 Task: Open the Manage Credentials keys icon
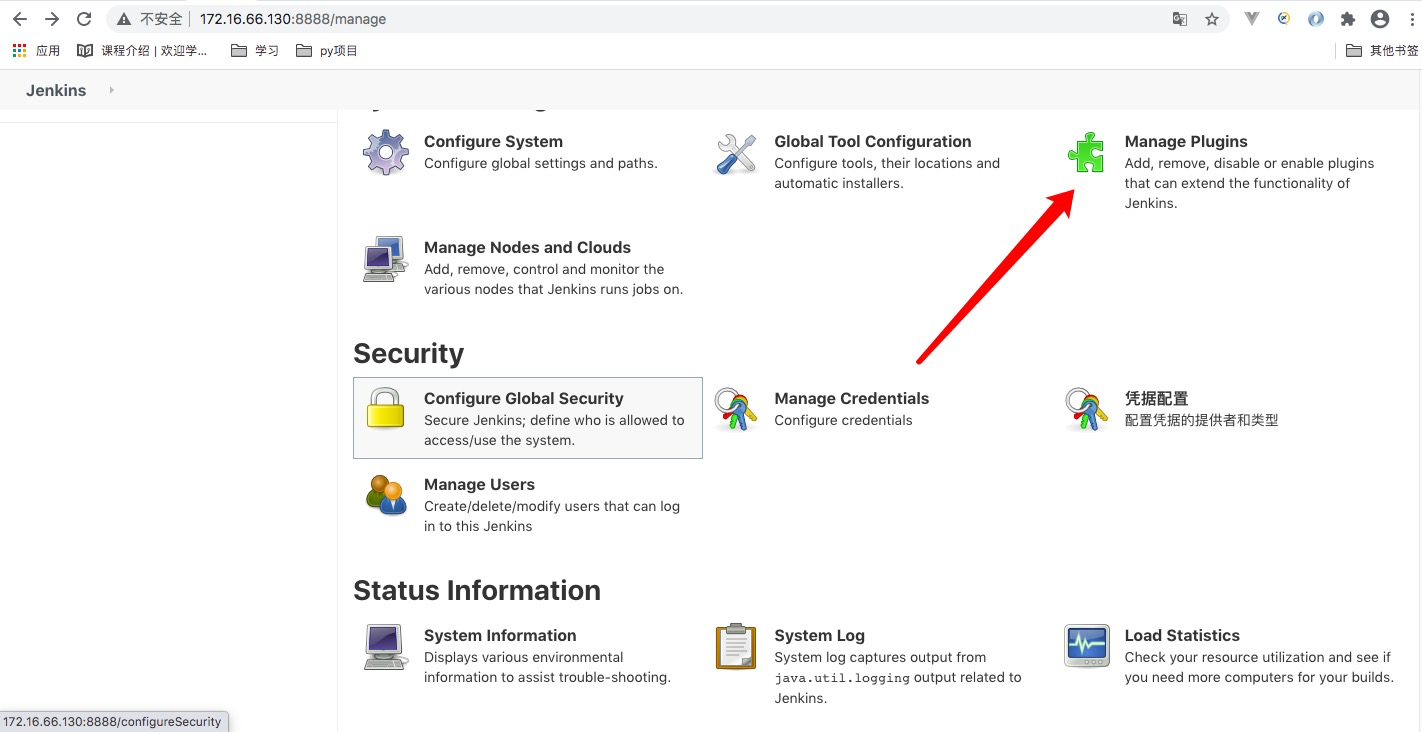click(x=736, y=409)
